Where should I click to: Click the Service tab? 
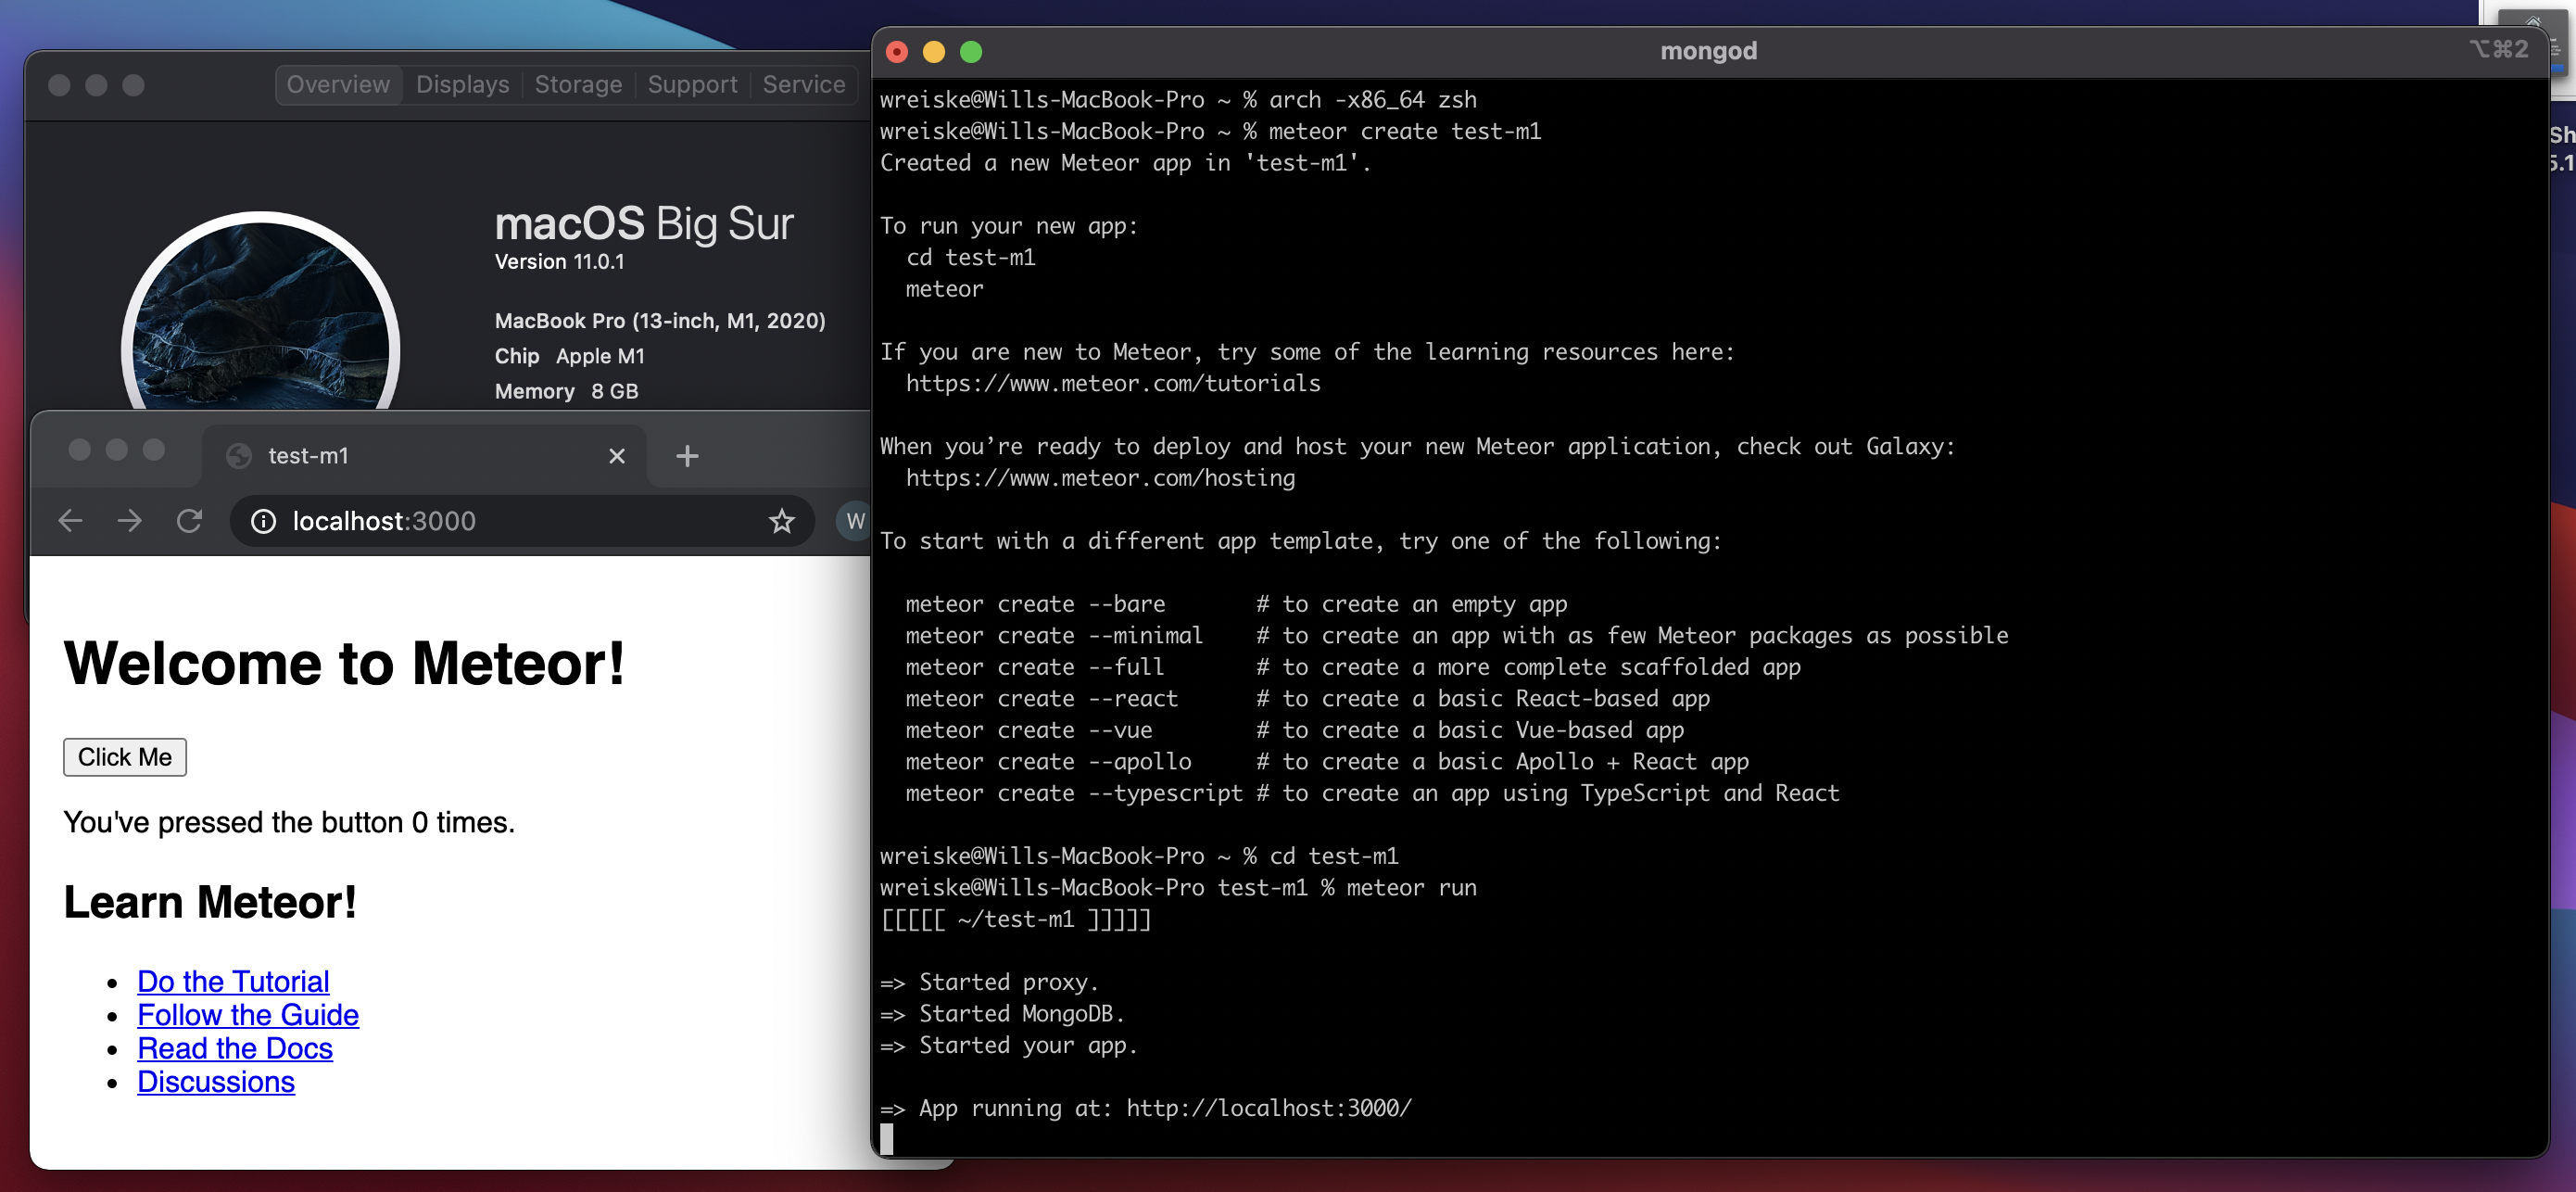pyautogui.click(x=803, y=84)
